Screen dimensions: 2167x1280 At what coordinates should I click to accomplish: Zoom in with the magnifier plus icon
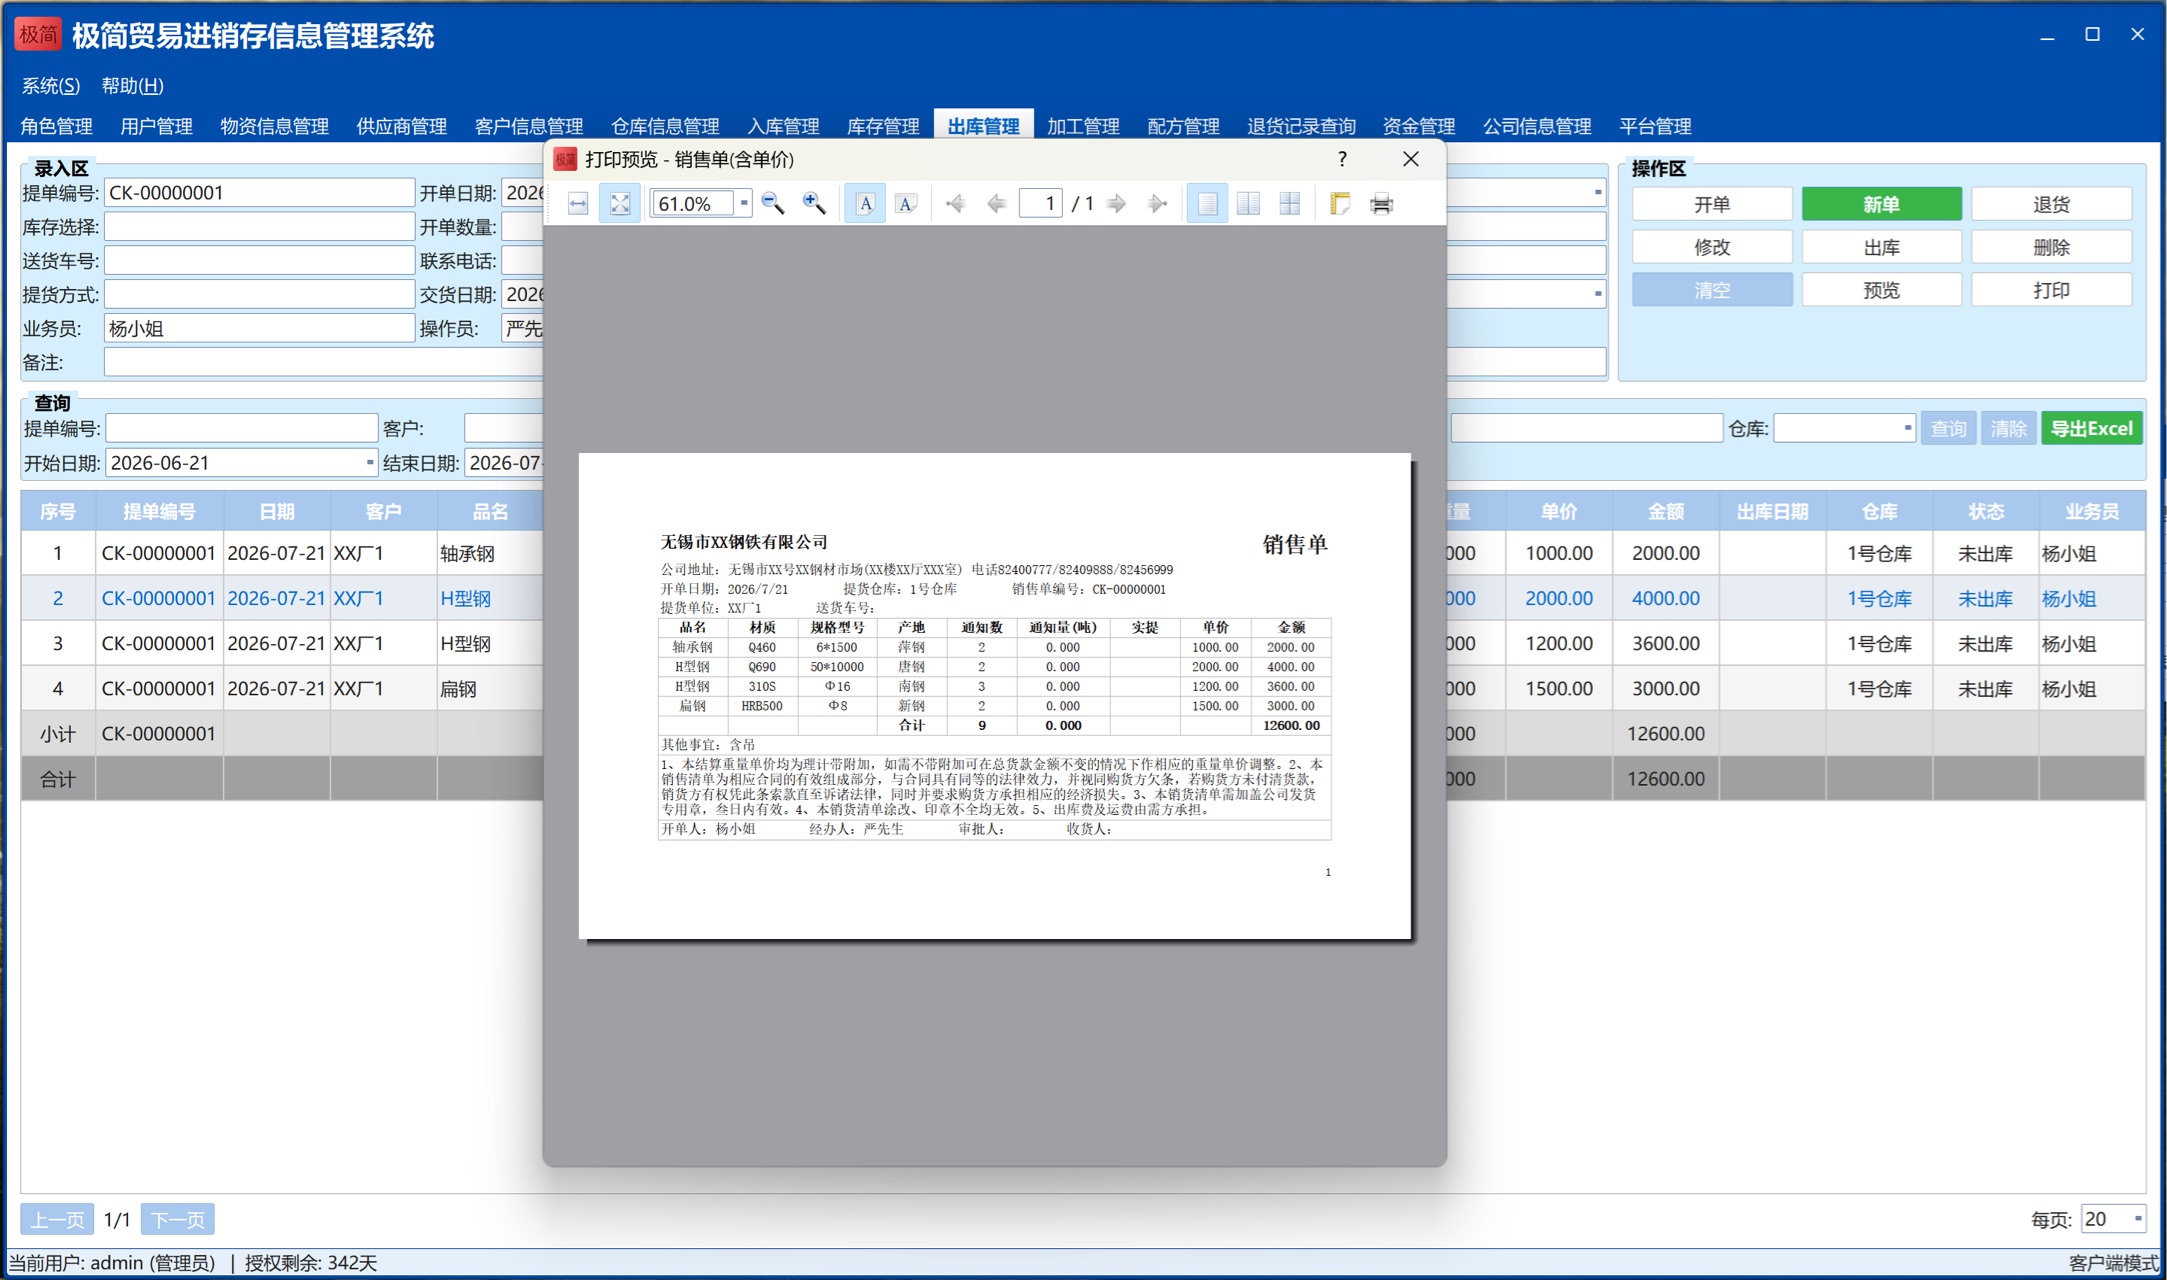(x=814, y=204)
